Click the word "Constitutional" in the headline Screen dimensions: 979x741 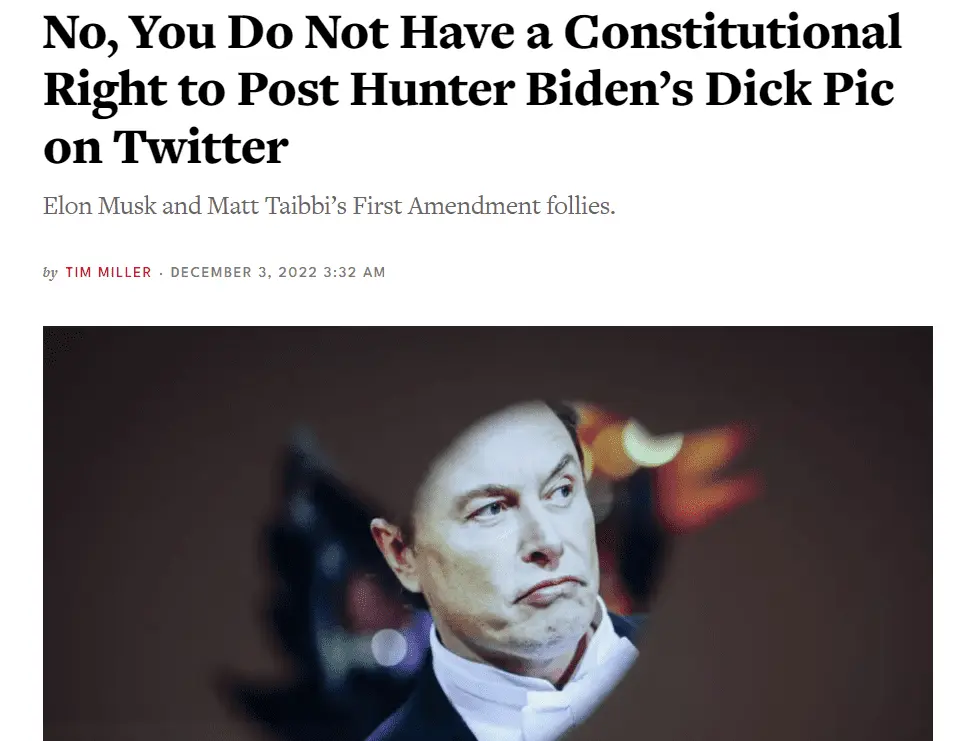(732, 32)
